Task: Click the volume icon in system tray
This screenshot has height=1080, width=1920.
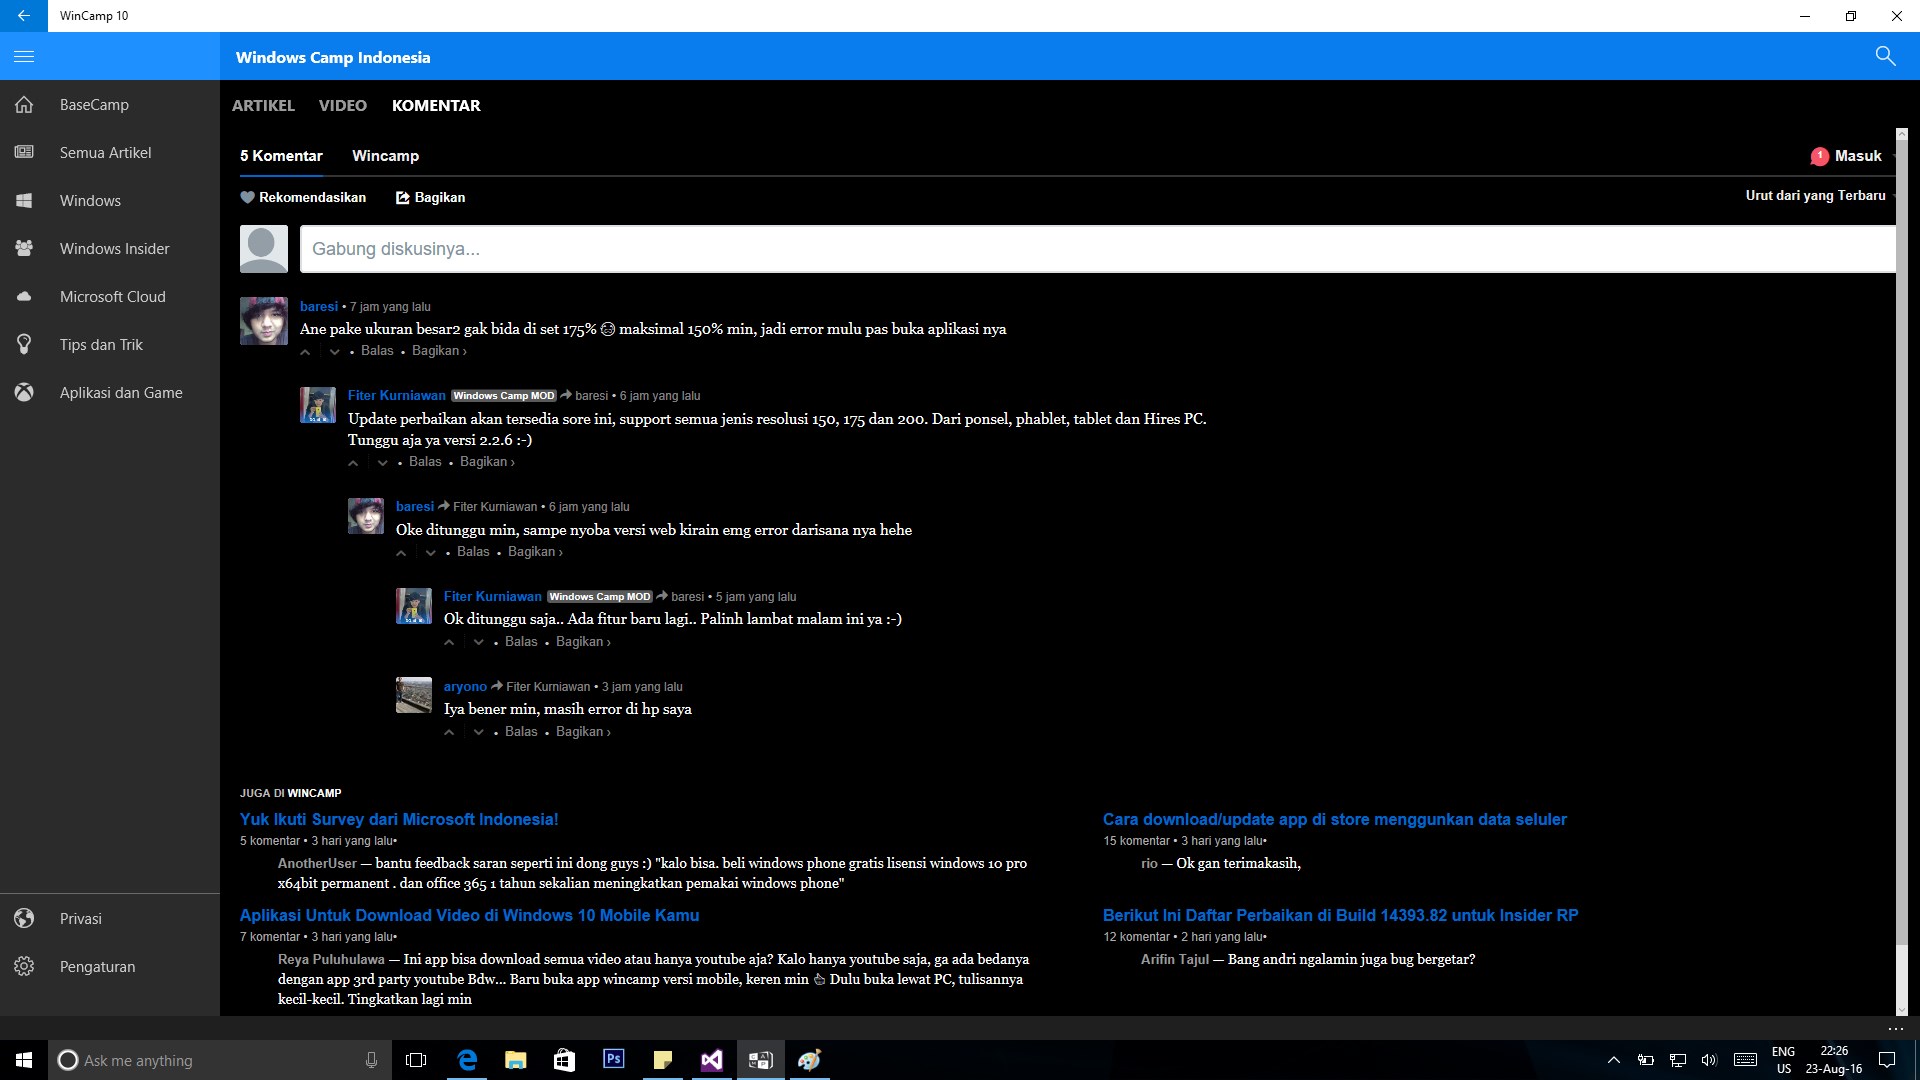Action: point(1709,1060)
